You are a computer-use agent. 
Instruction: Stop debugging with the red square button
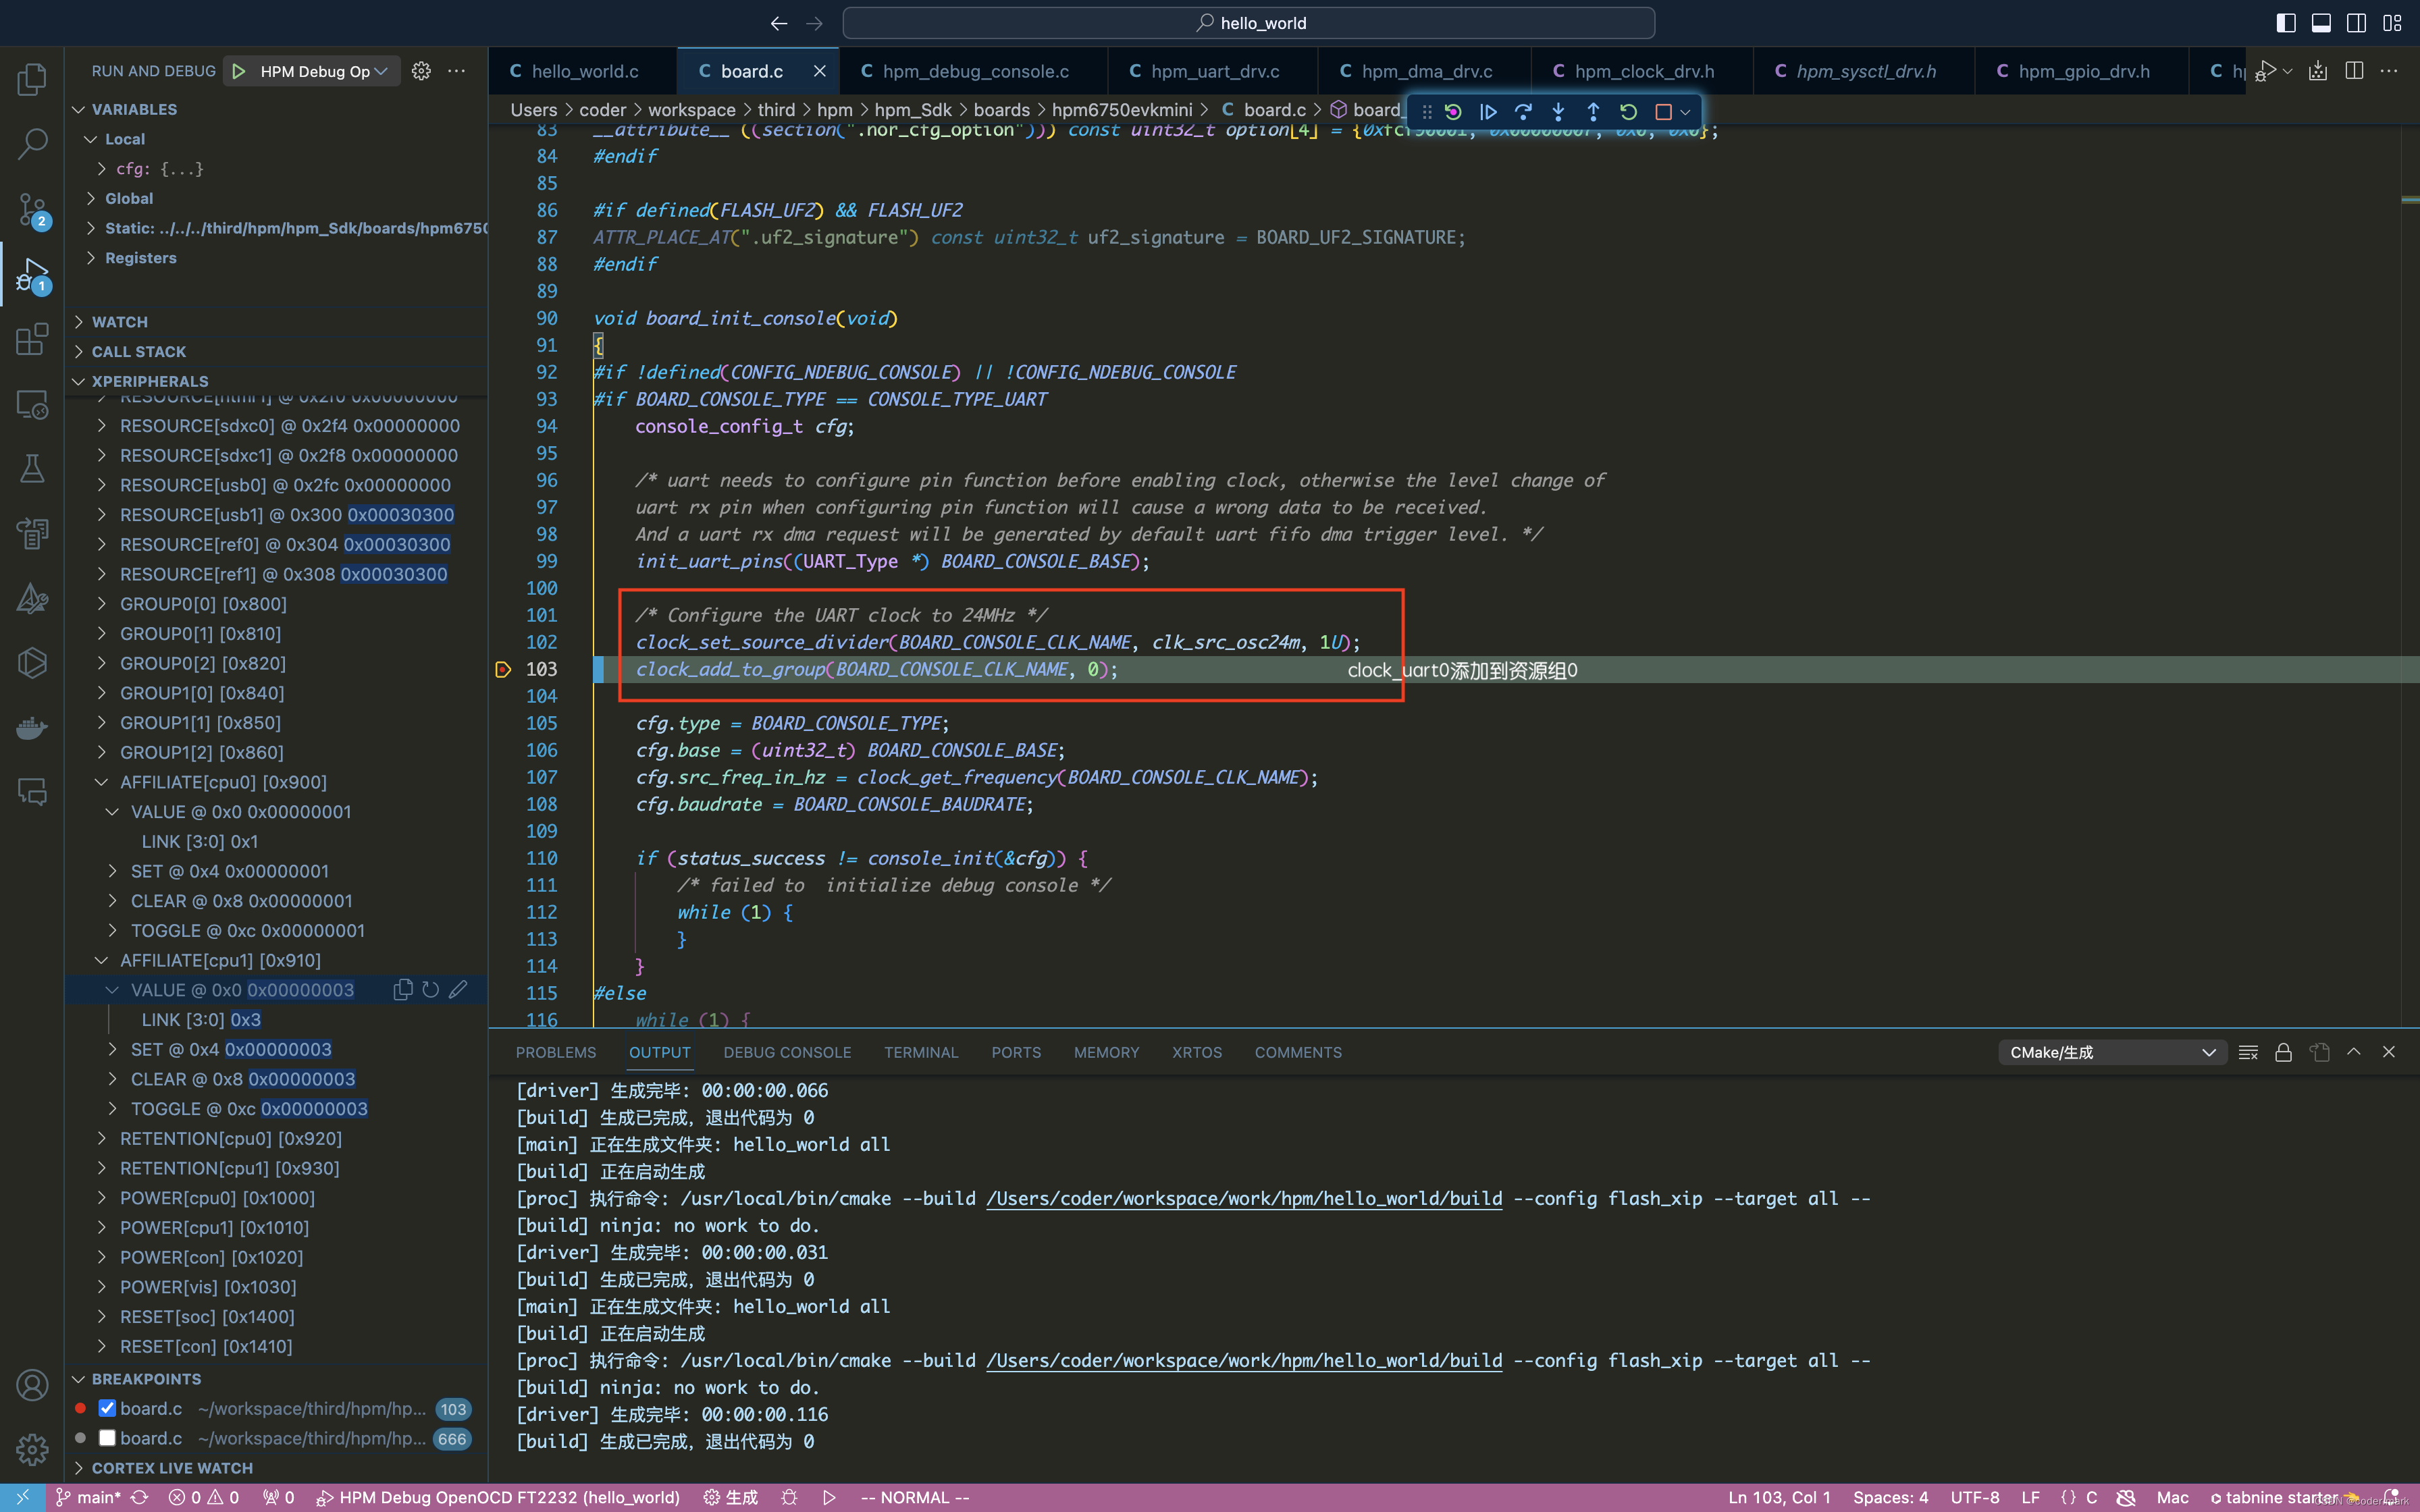coord(1663,112)
